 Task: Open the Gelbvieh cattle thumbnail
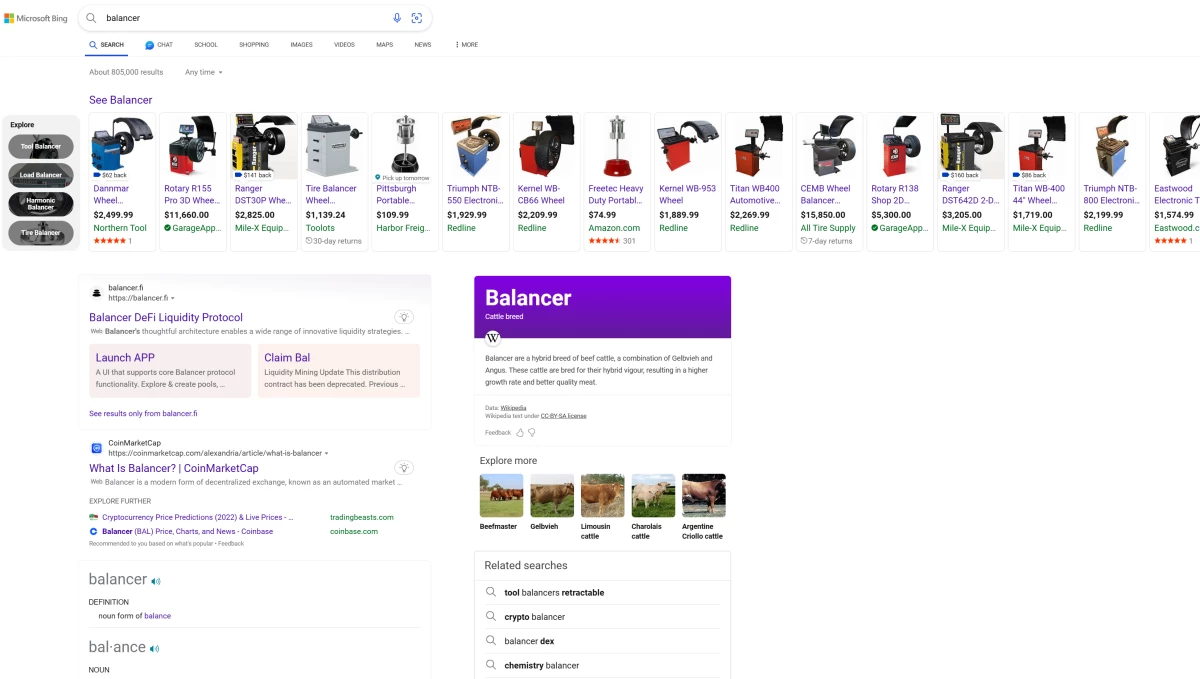pyautogui.click(x=552, y=496)
